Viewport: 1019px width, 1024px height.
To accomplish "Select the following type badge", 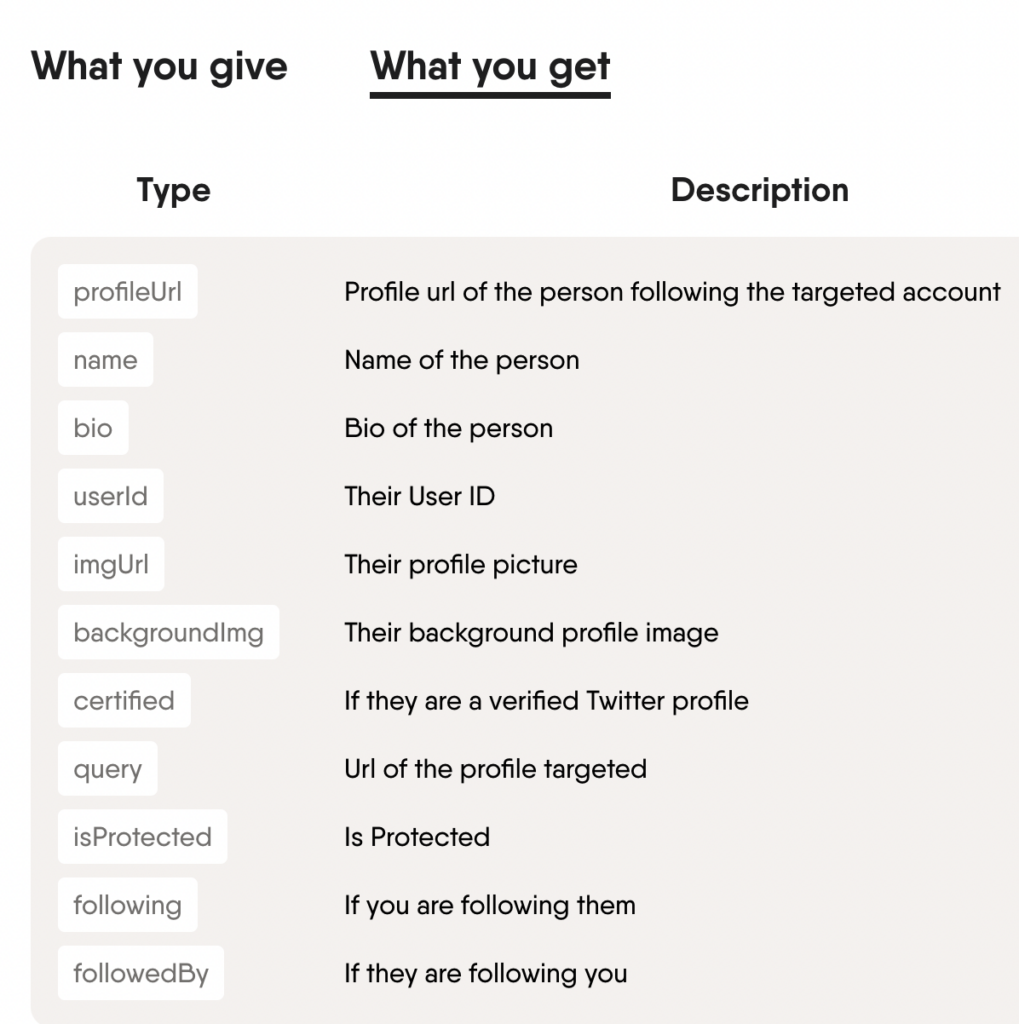I will point(127,904).
